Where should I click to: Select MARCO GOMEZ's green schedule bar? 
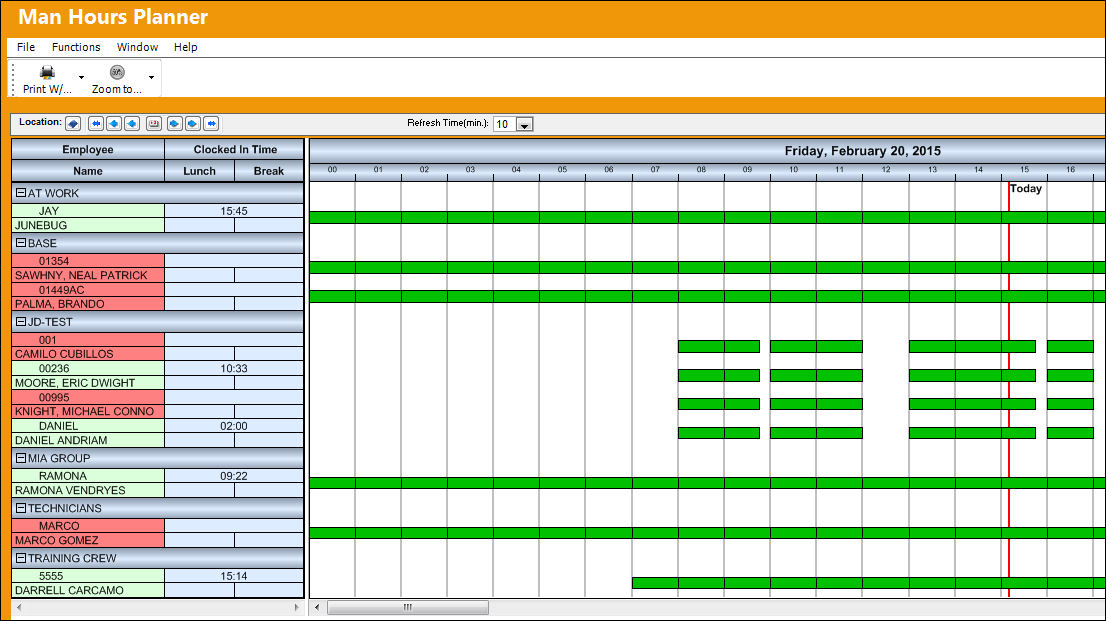coord(707,533)
